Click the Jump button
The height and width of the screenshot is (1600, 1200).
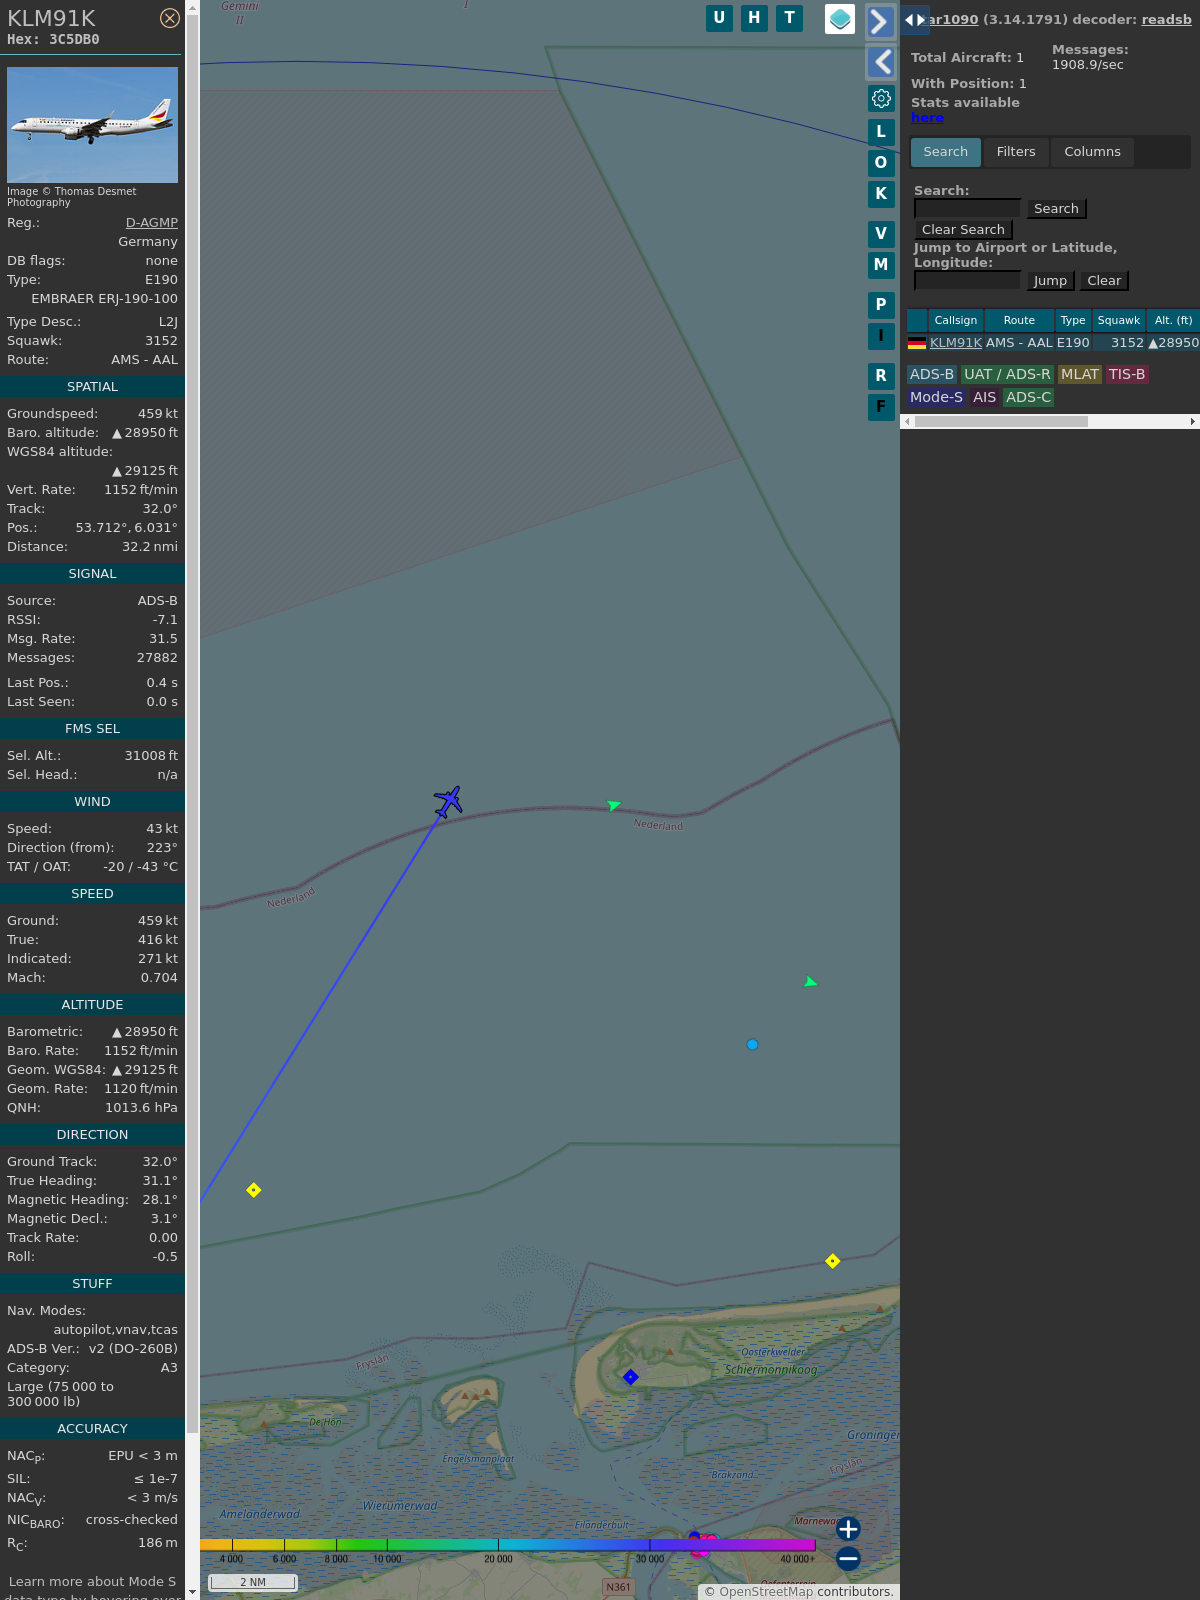pyautogui.click(x=1050, y=281)
